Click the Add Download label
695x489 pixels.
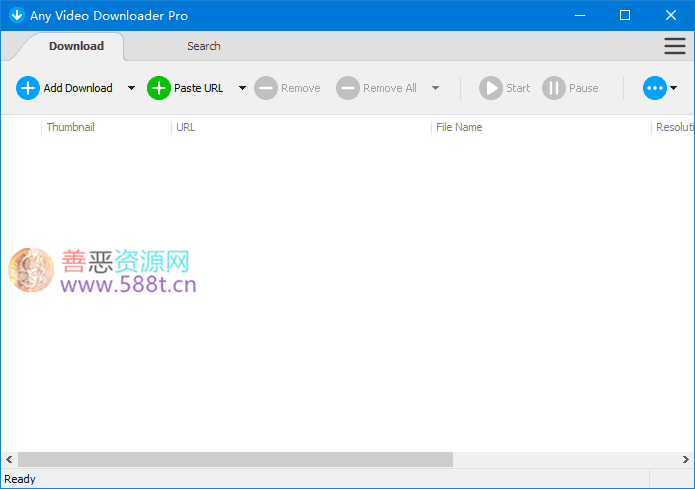pos(78,88)
